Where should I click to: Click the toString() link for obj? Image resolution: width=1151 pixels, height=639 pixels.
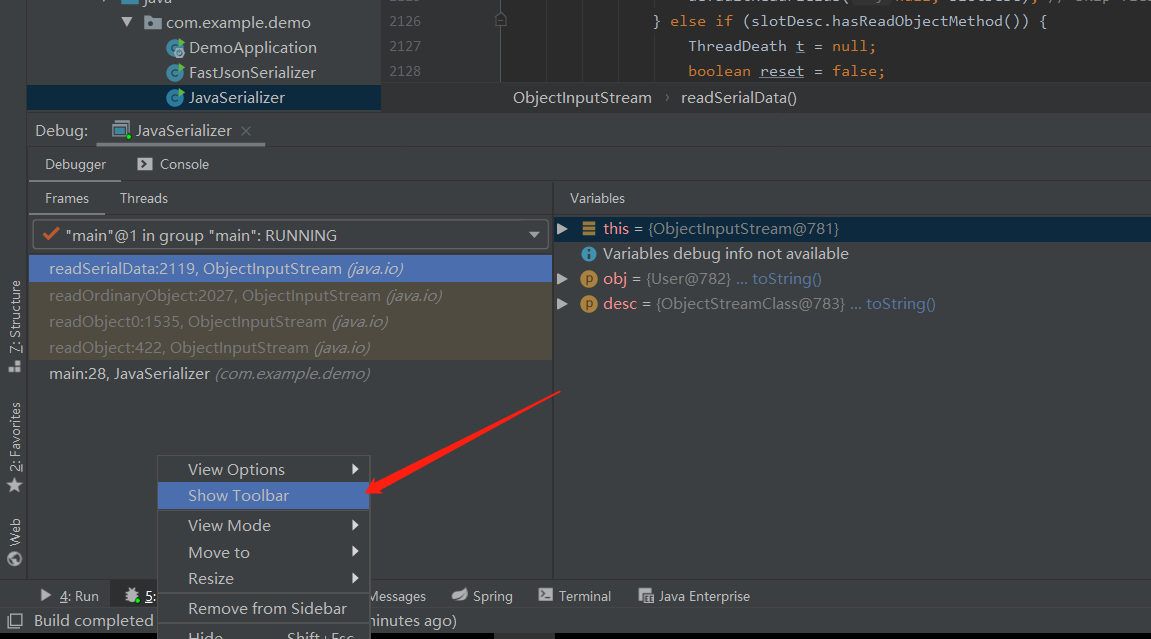click(786, 279)
